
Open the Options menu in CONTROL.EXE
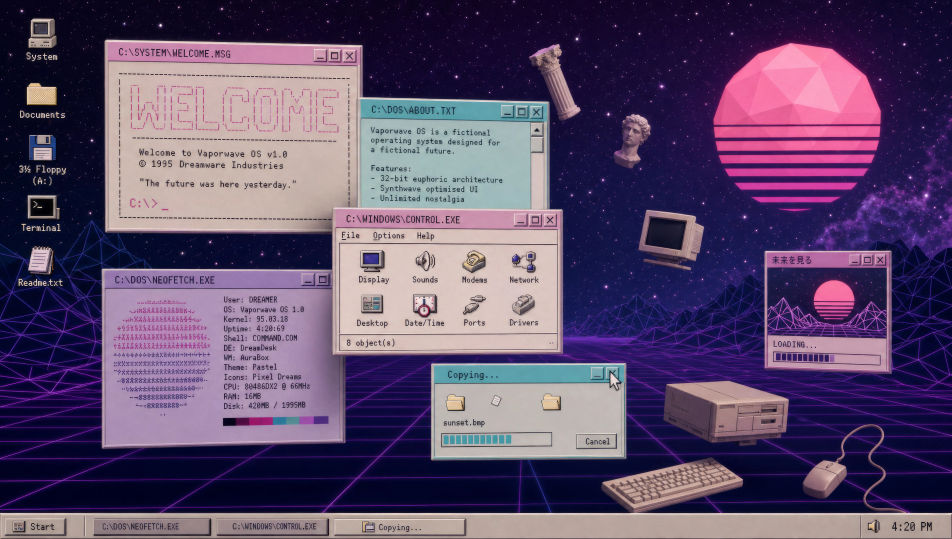[x=389, y=236]
